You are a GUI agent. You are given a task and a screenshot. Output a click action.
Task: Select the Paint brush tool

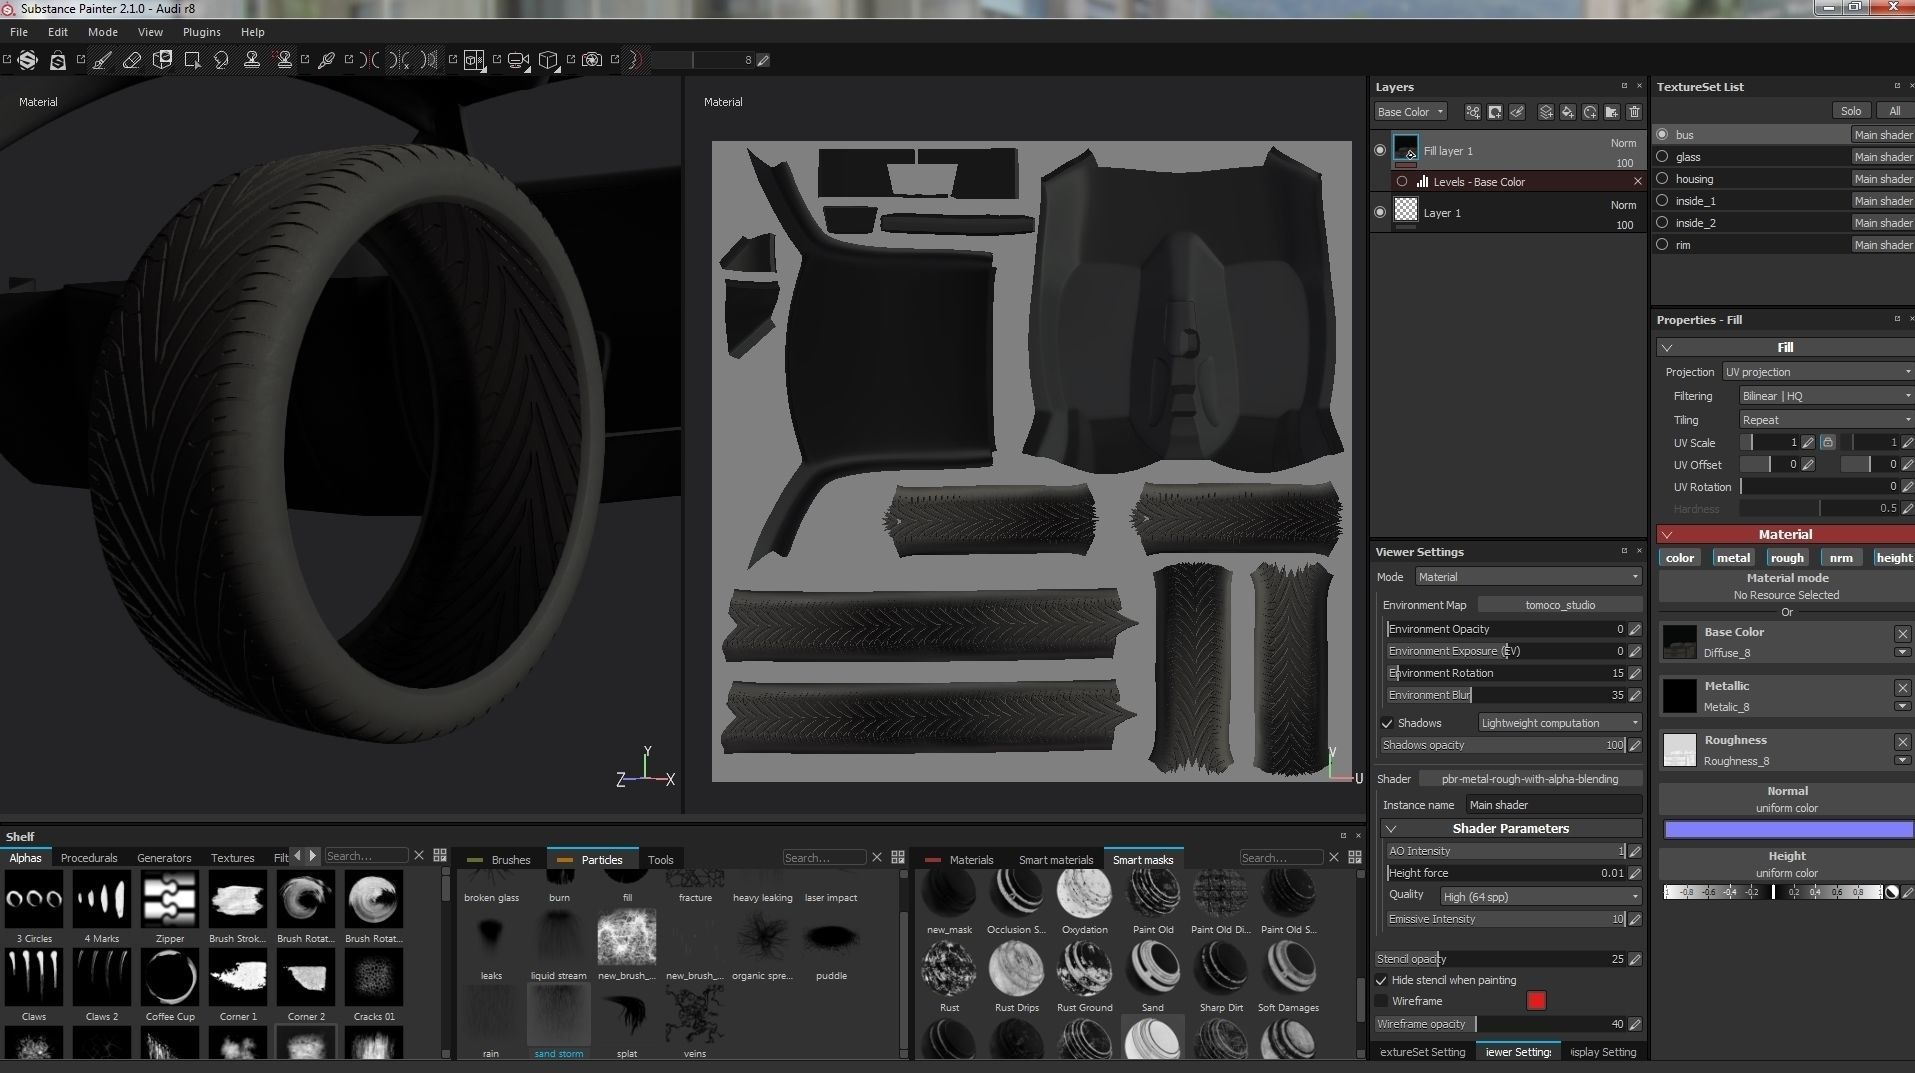[102, 60]
